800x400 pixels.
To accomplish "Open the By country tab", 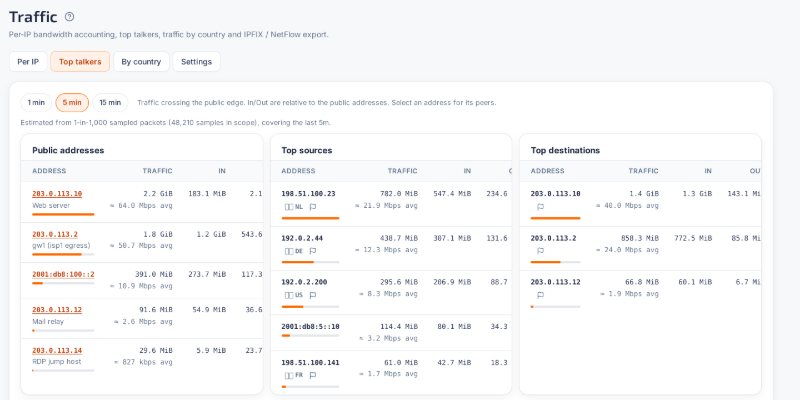I will 141,62.
